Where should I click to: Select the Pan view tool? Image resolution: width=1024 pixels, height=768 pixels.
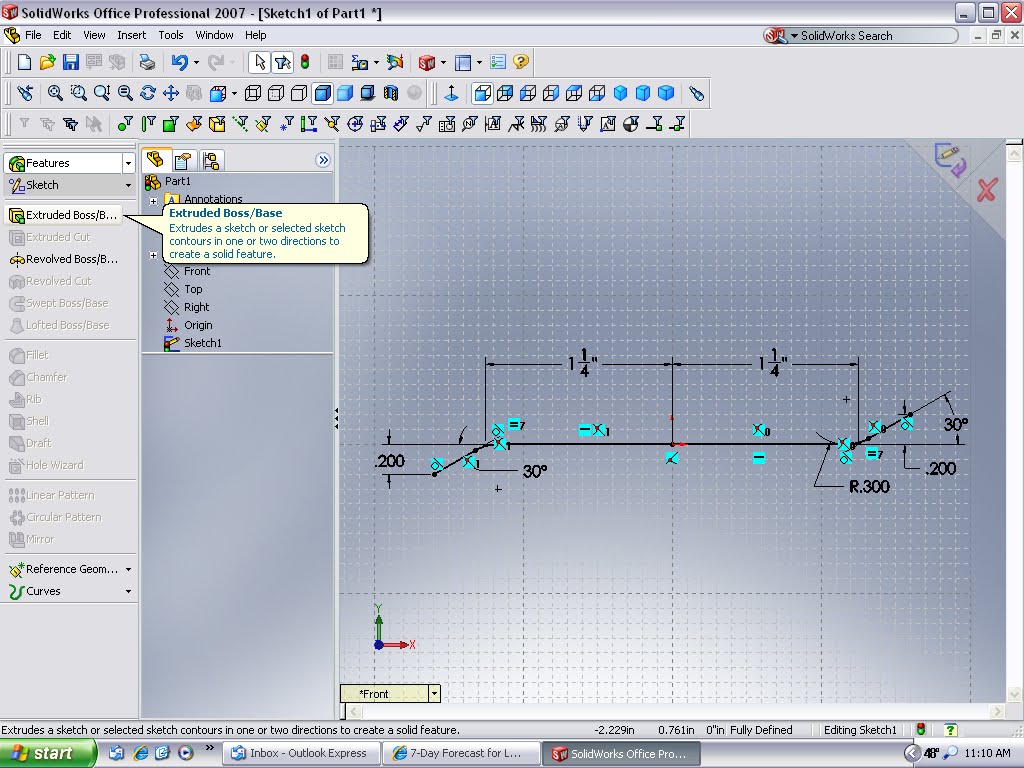[170, 93]
